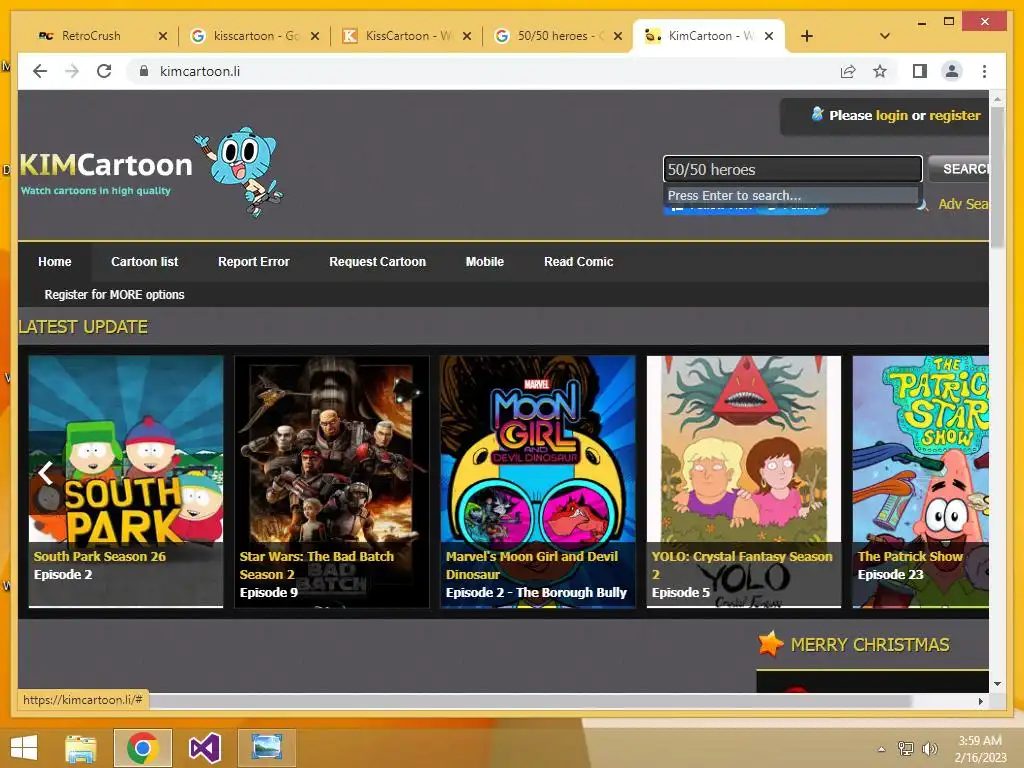Viewport: 1024px width, 768px height.
Task: Click the KIMCartoon logo
Action: [x=105, y=171]
